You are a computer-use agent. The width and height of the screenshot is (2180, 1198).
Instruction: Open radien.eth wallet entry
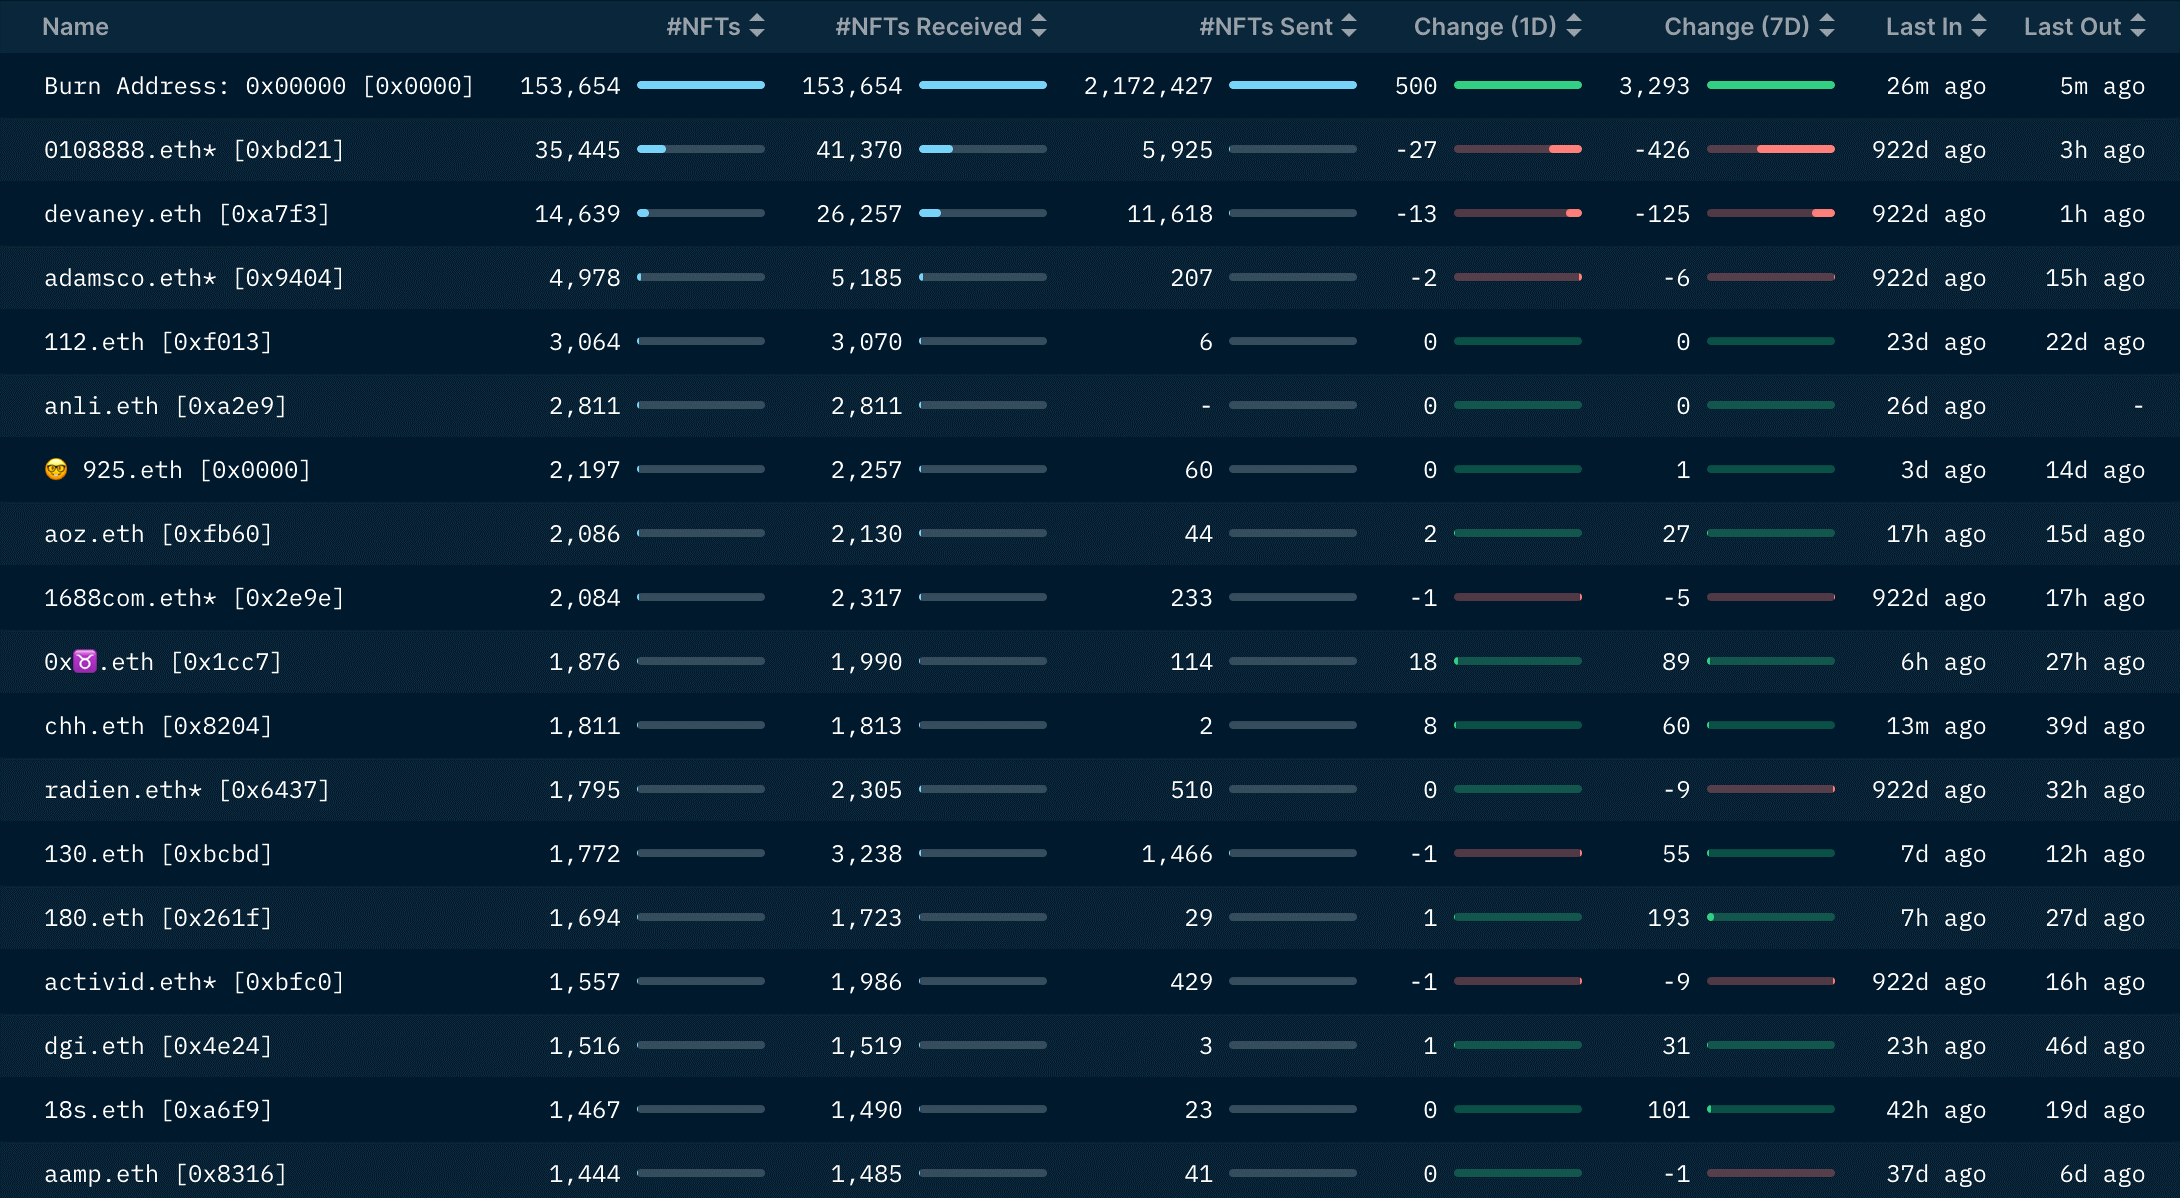(x=186, y=790)
